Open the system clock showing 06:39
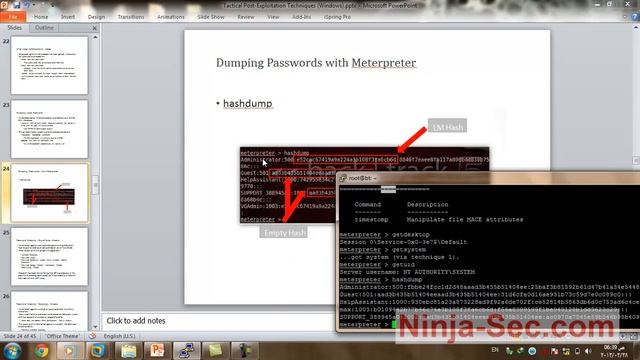The height and width of the screenshot is (360, 640). click(x=613, y=351)
